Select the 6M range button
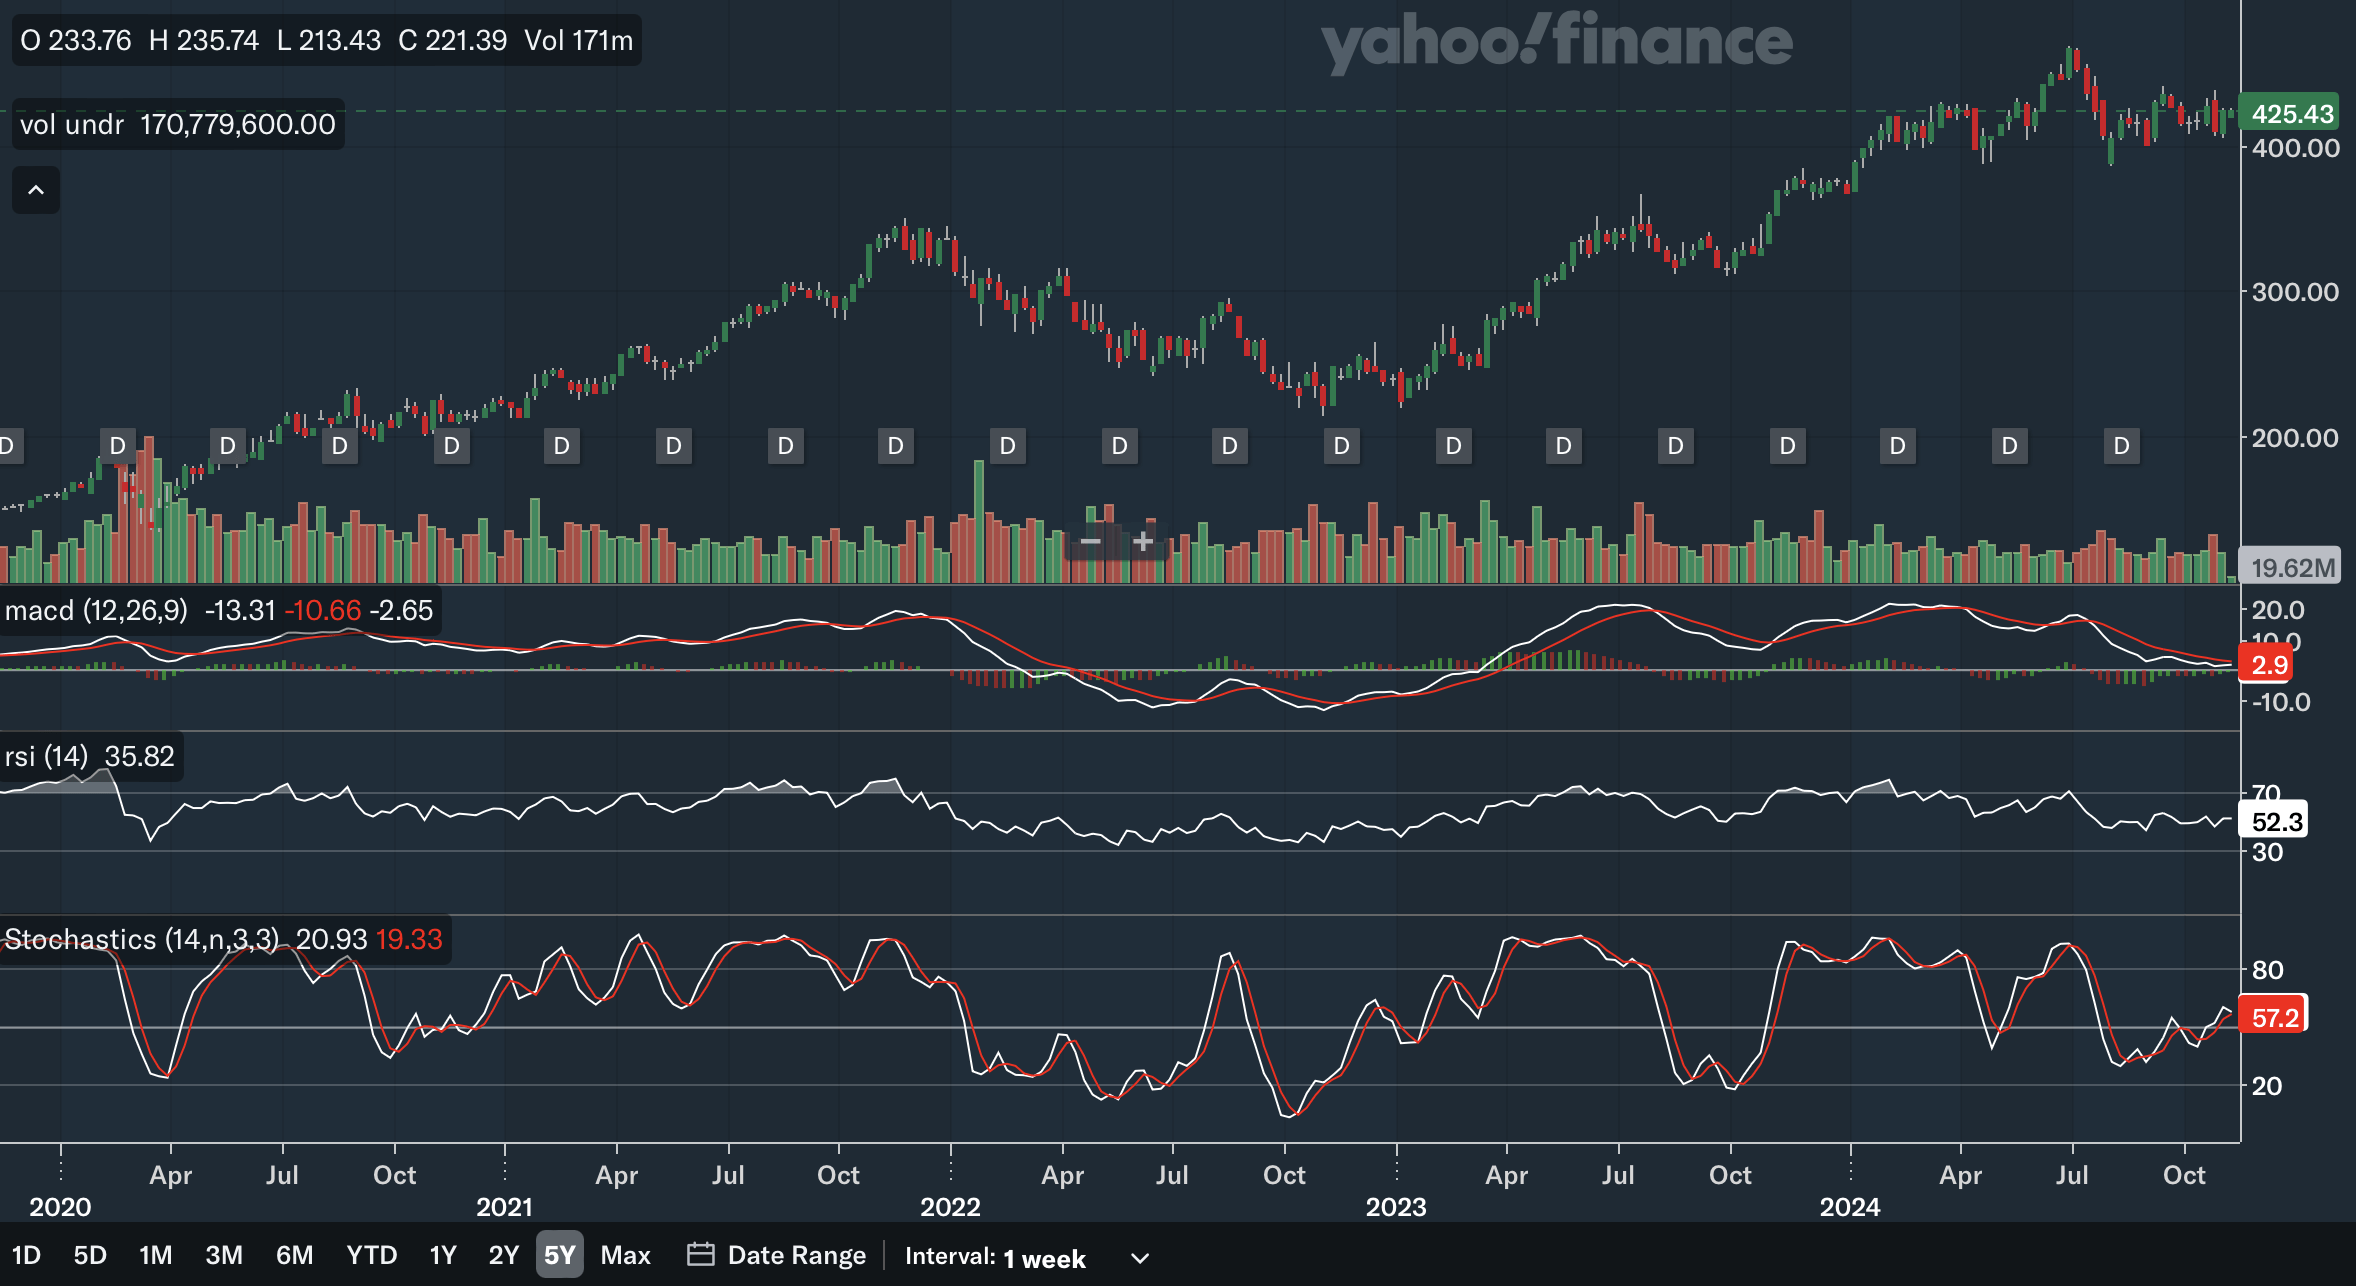 pyautogui.click(x=294, y=1255)
